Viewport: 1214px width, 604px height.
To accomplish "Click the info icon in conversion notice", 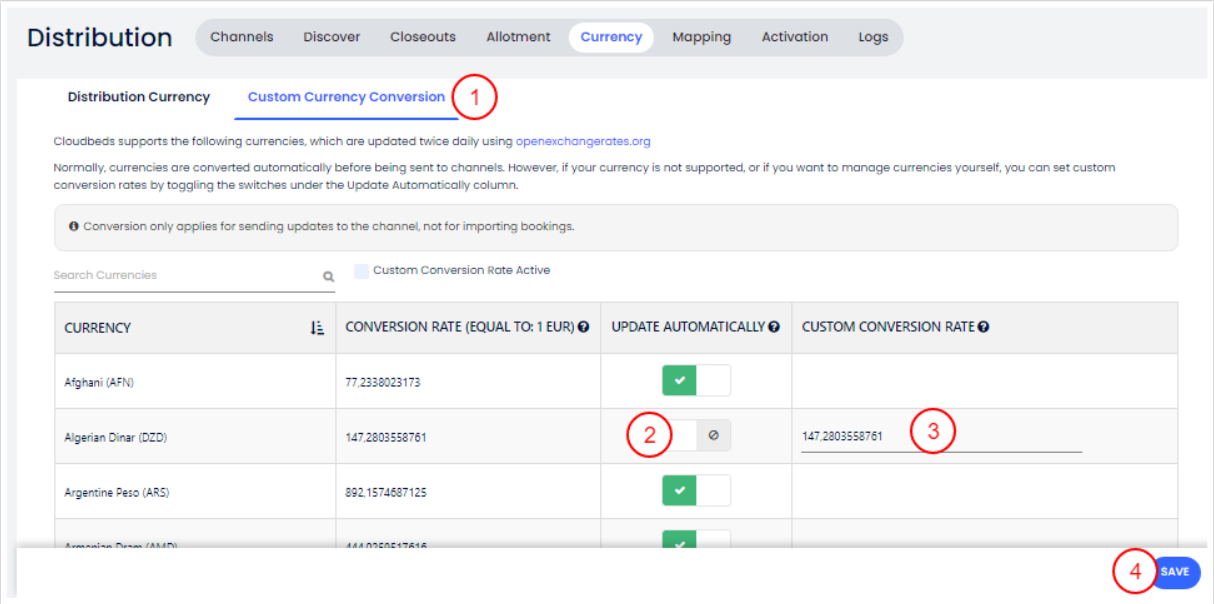I will [74, 227].
